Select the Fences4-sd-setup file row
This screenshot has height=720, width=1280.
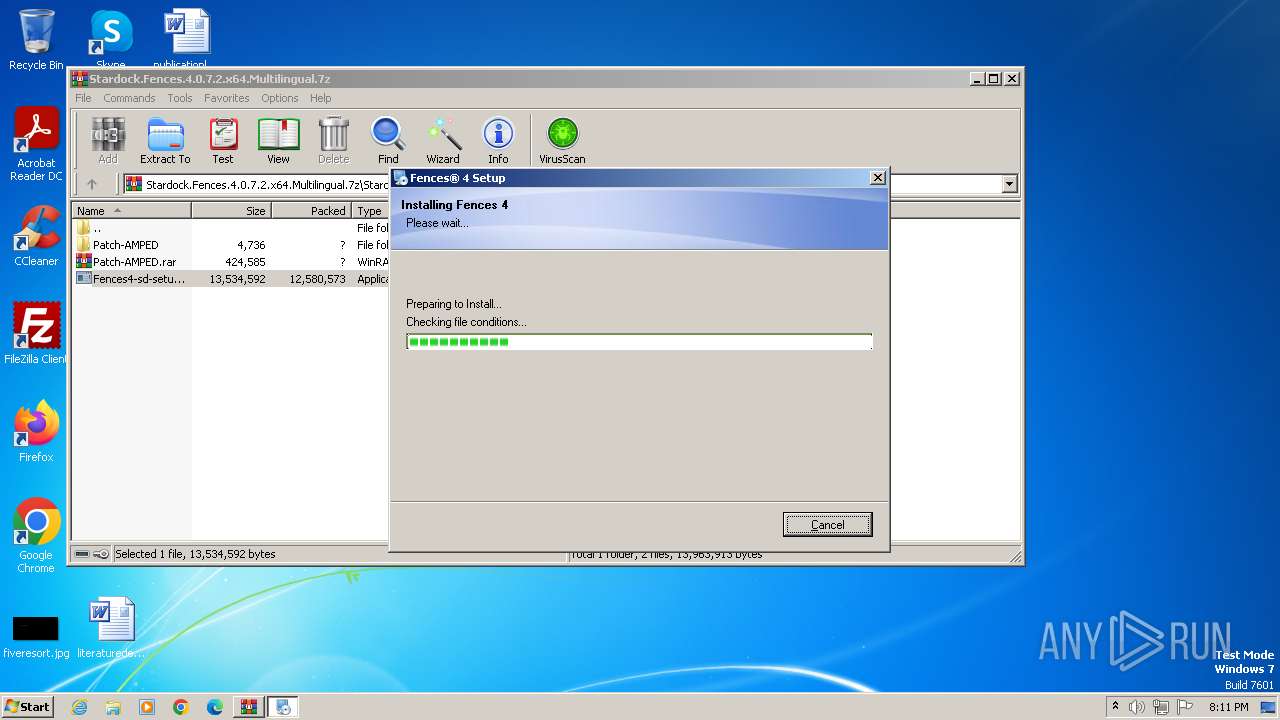[232, 279]
